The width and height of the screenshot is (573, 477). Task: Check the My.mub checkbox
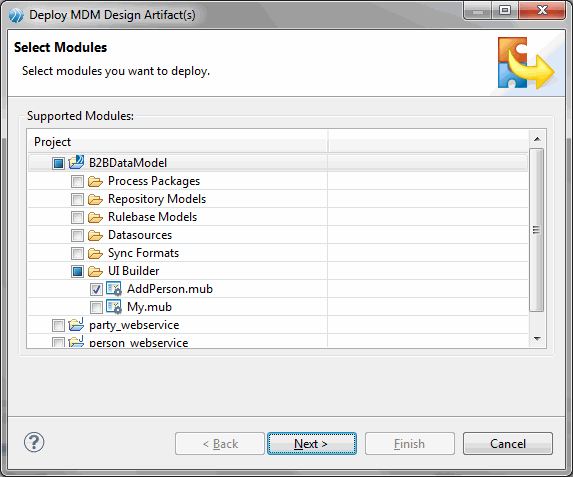(x=96, y=307)
